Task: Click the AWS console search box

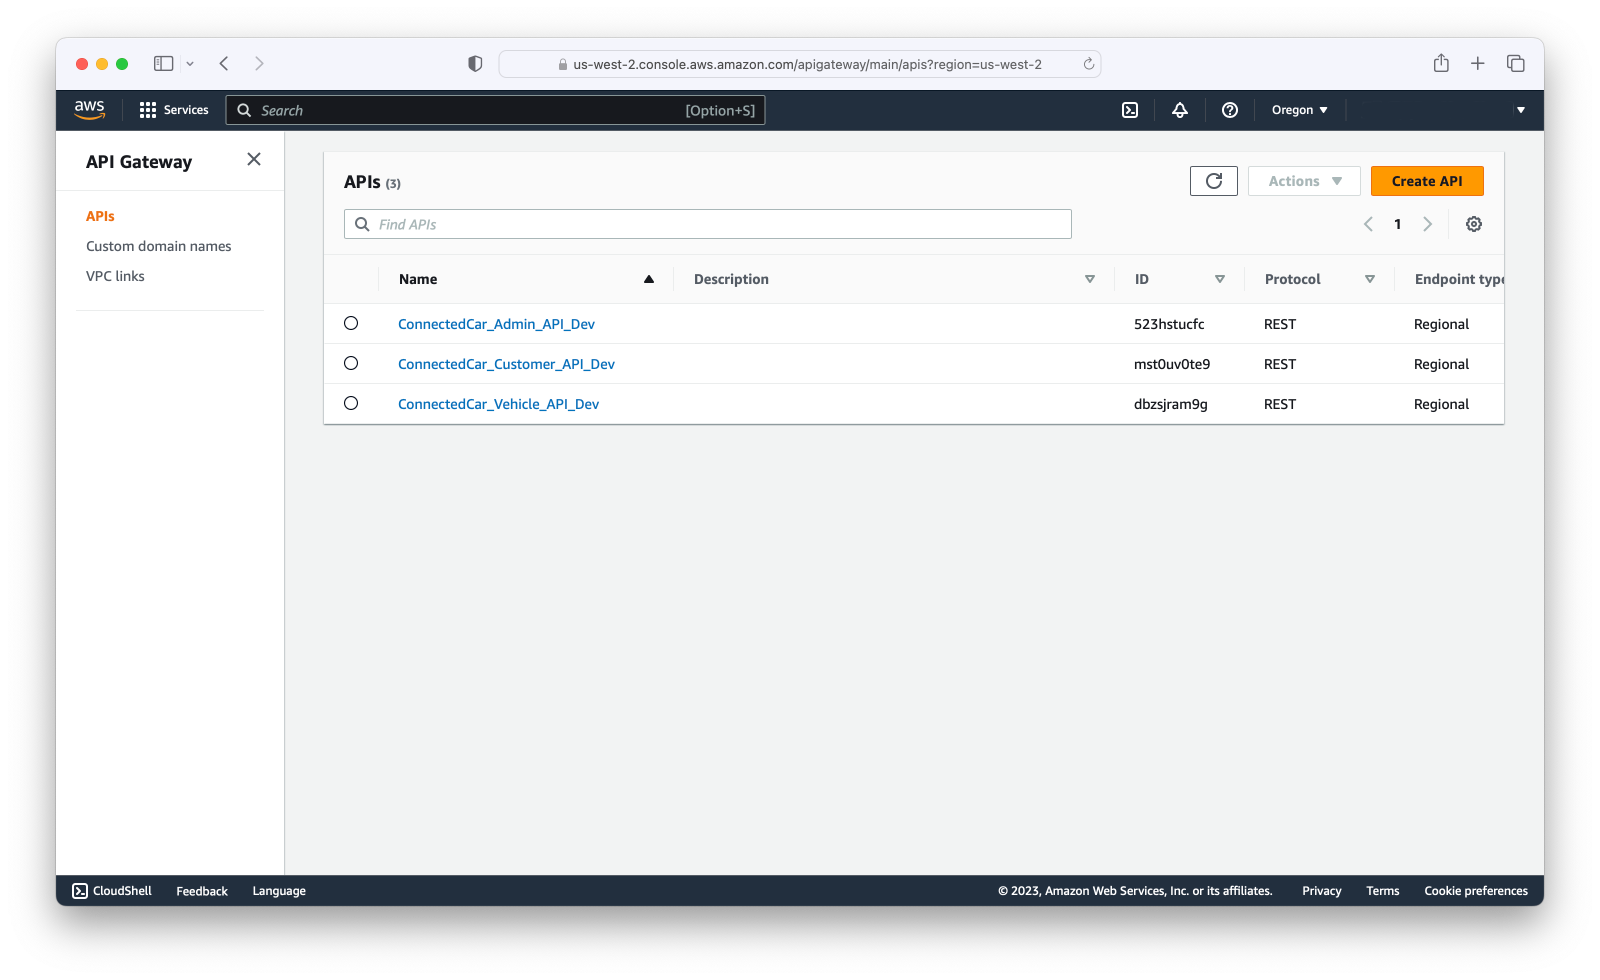Action: pos(496,110)
